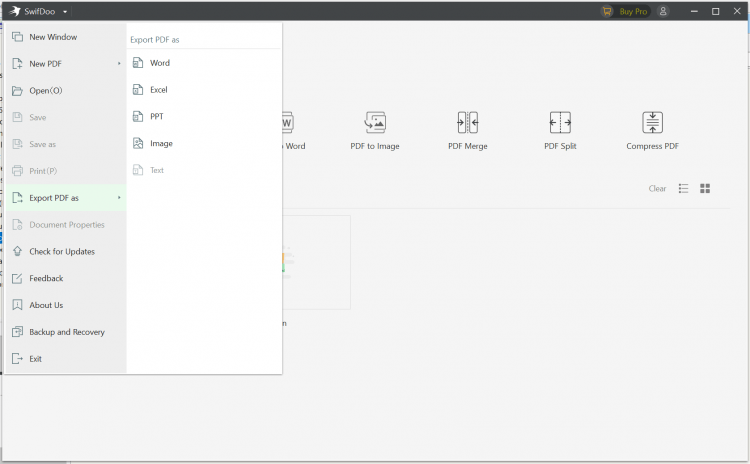The width and height of the screenshot is (750, 464).
Task: Export the PDF as PPT
Action: click(x=204, y=116)
